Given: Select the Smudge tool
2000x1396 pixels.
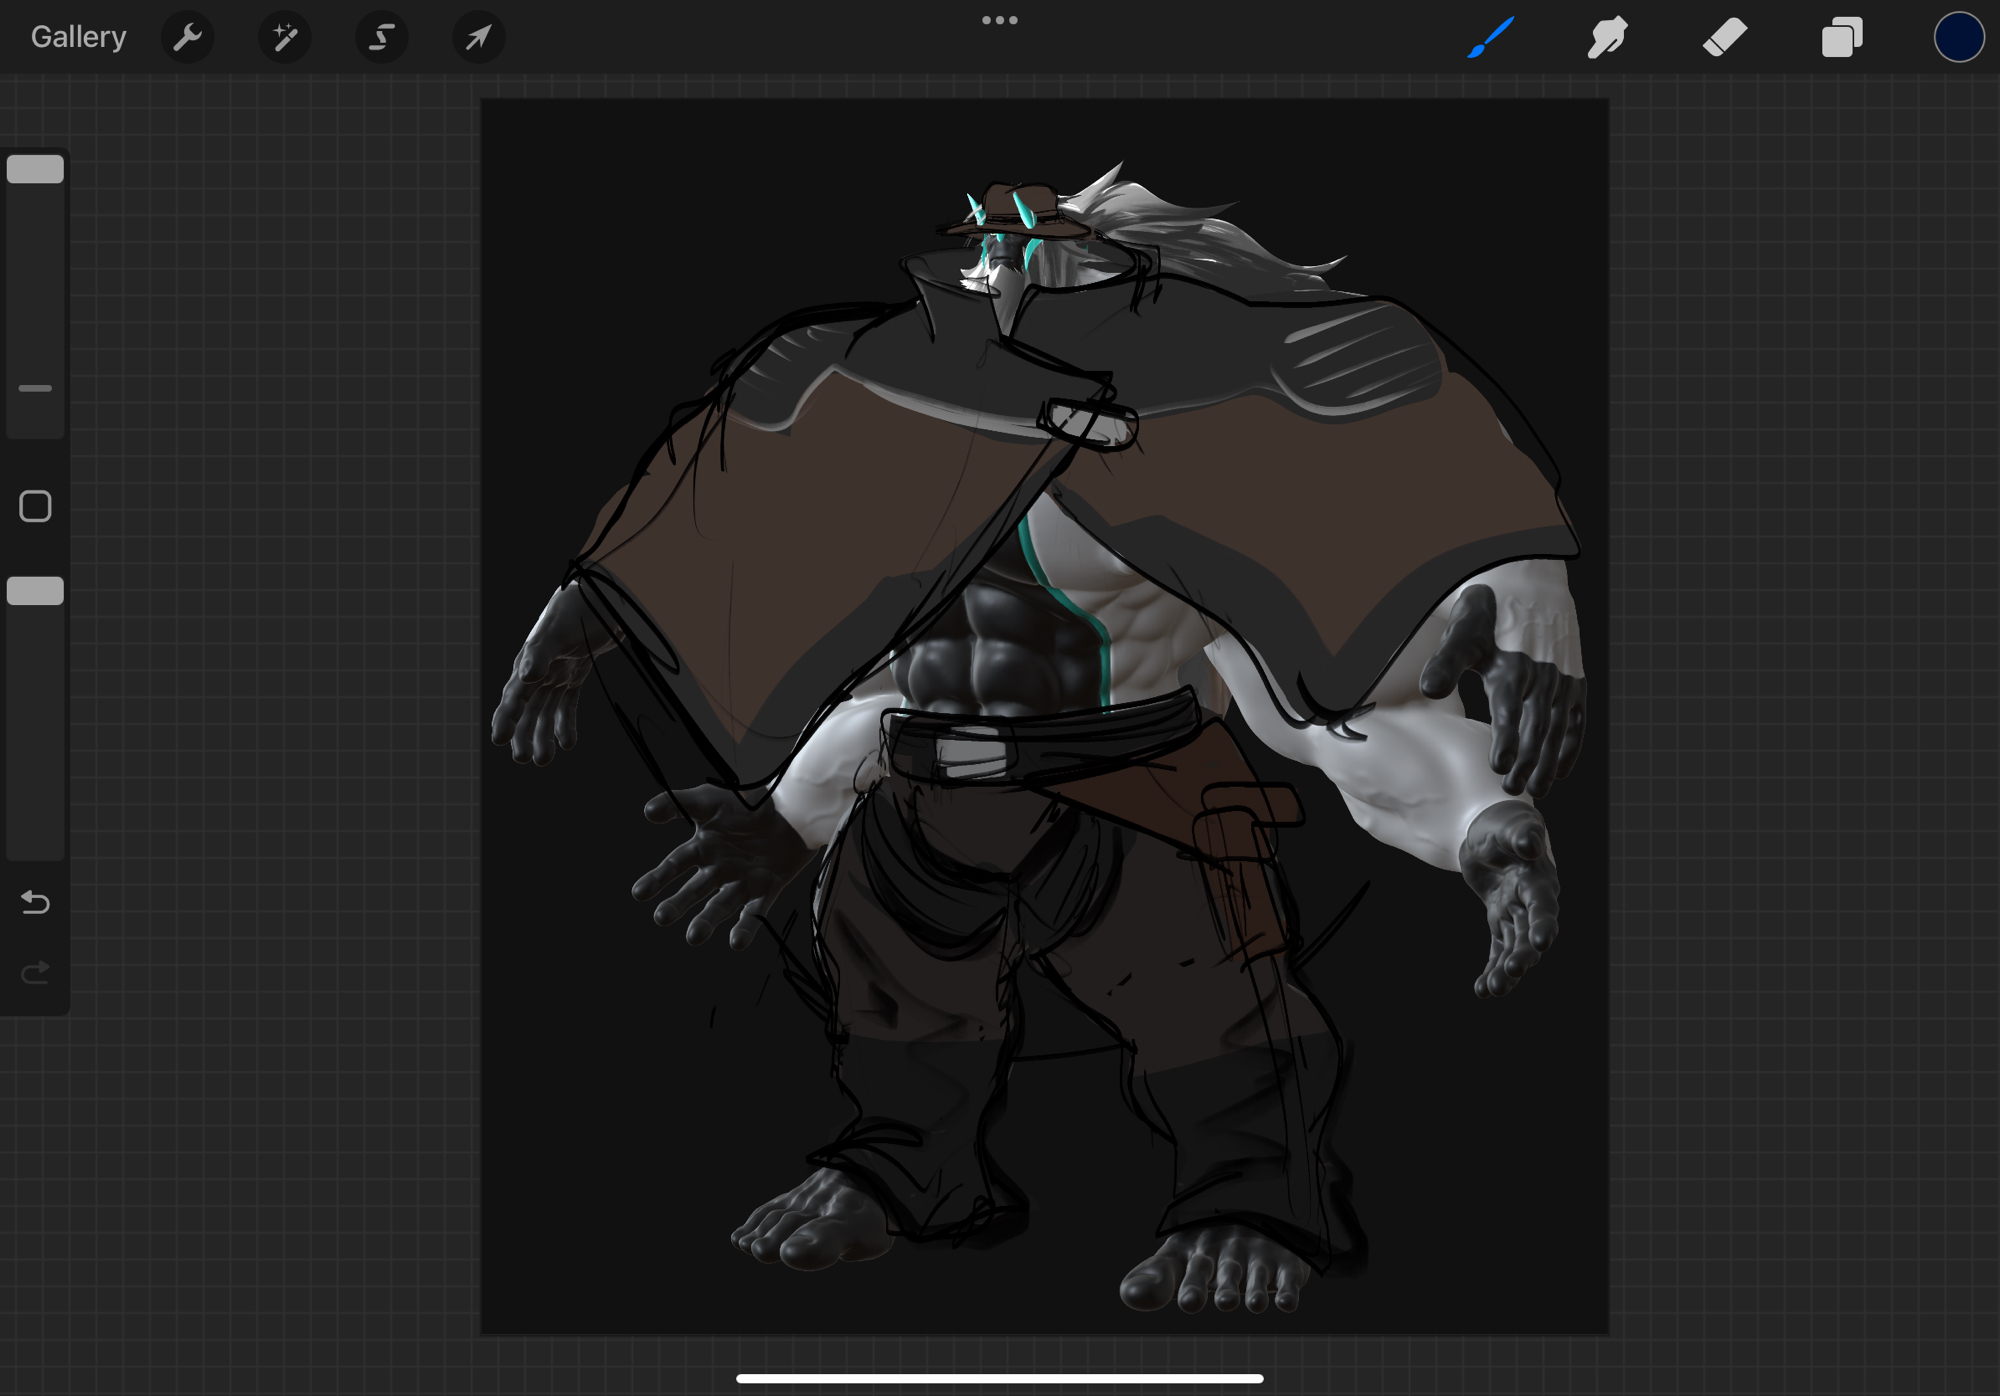Looking at the screenshot, I should pyautogui.click(x=1607, y=38).
